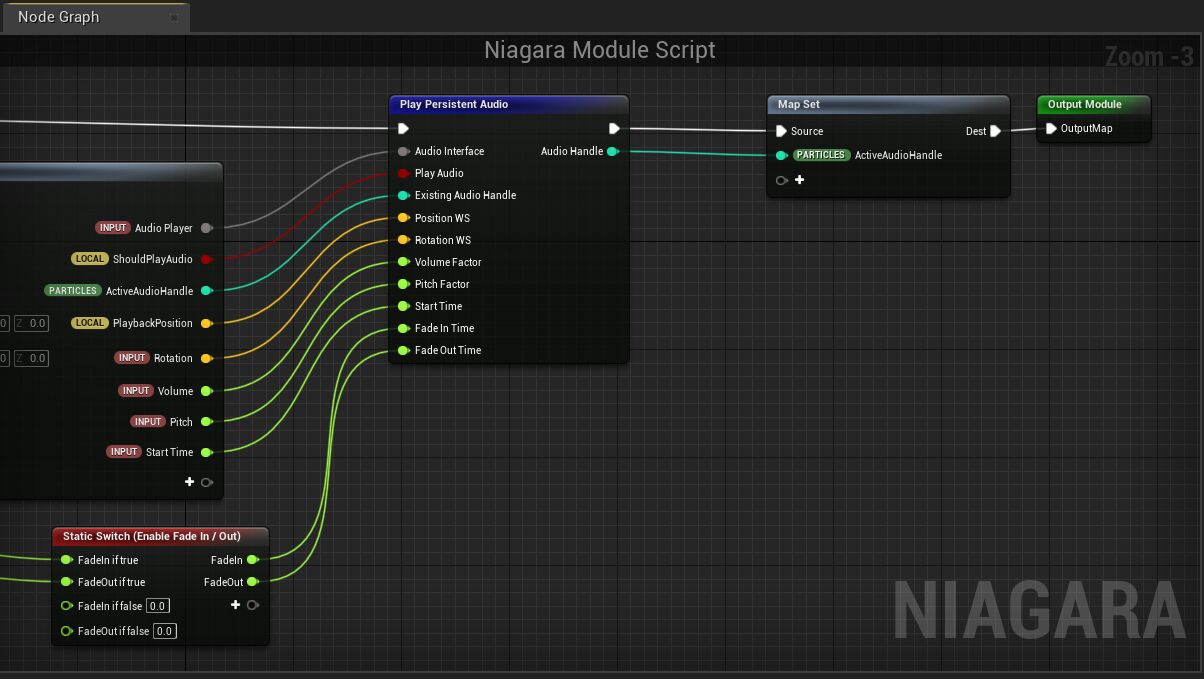Select the exec input pin on Play Persistent Audio
This screenshot has height=679, width=1204.
[403, 128]
